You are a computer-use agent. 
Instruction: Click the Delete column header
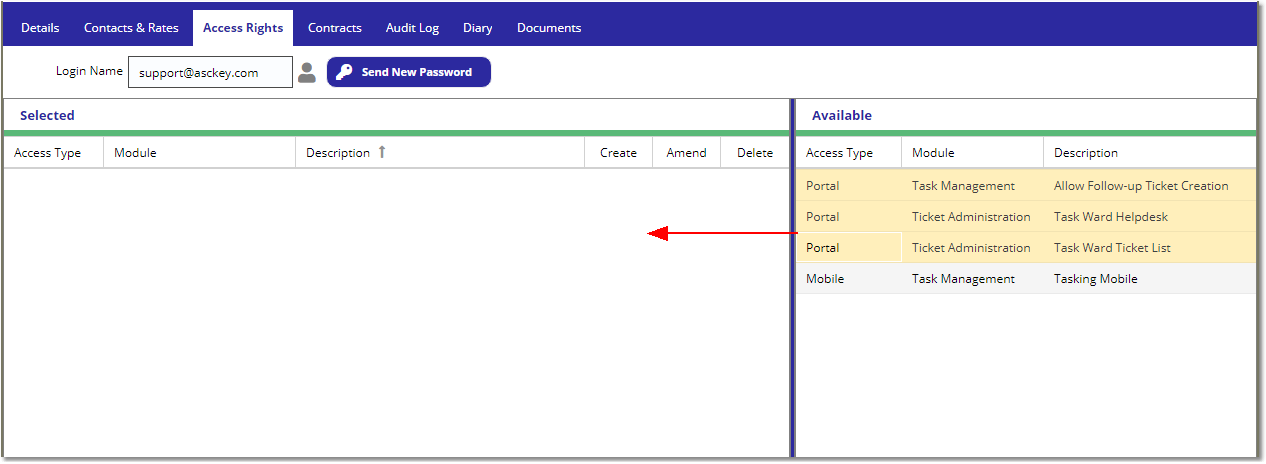click(x=755, y=153)
